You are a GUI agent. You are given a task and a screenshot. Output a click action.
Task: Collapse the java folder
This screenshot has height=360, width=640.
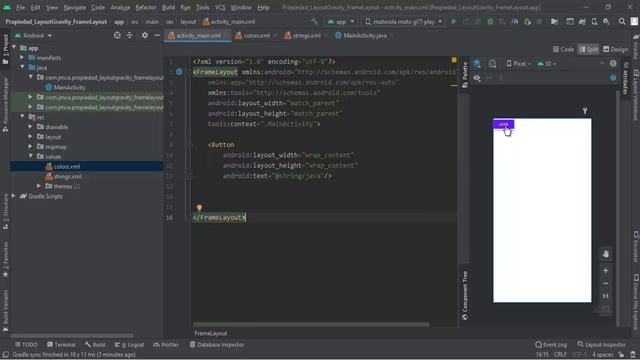point(22,67)
